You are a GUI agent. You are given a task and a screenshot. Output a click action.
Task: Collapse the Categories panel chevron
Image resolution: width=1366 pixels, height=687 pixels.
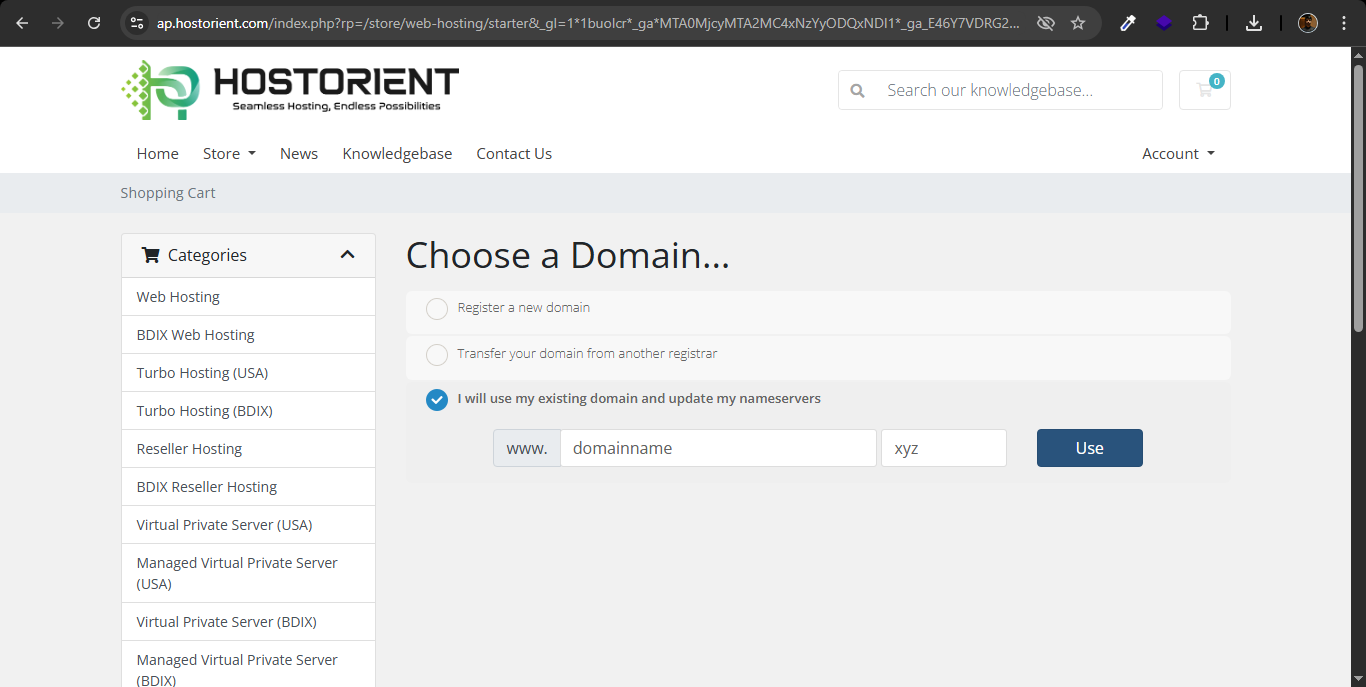tap(347, 255)
